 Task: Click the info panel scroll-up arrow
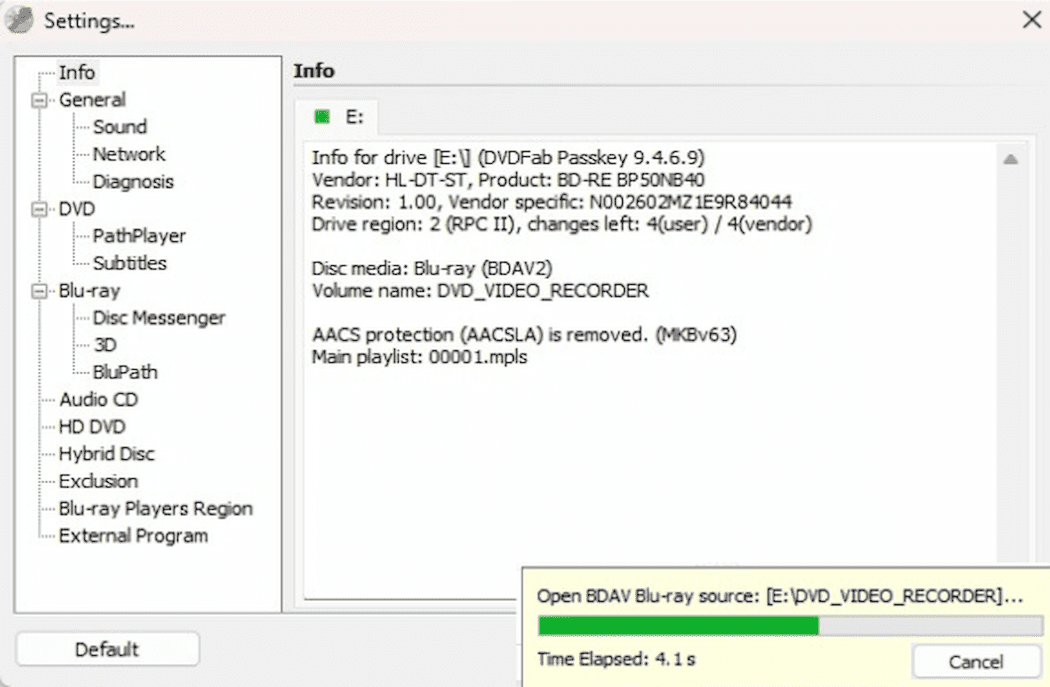[x=1010, y=159]
